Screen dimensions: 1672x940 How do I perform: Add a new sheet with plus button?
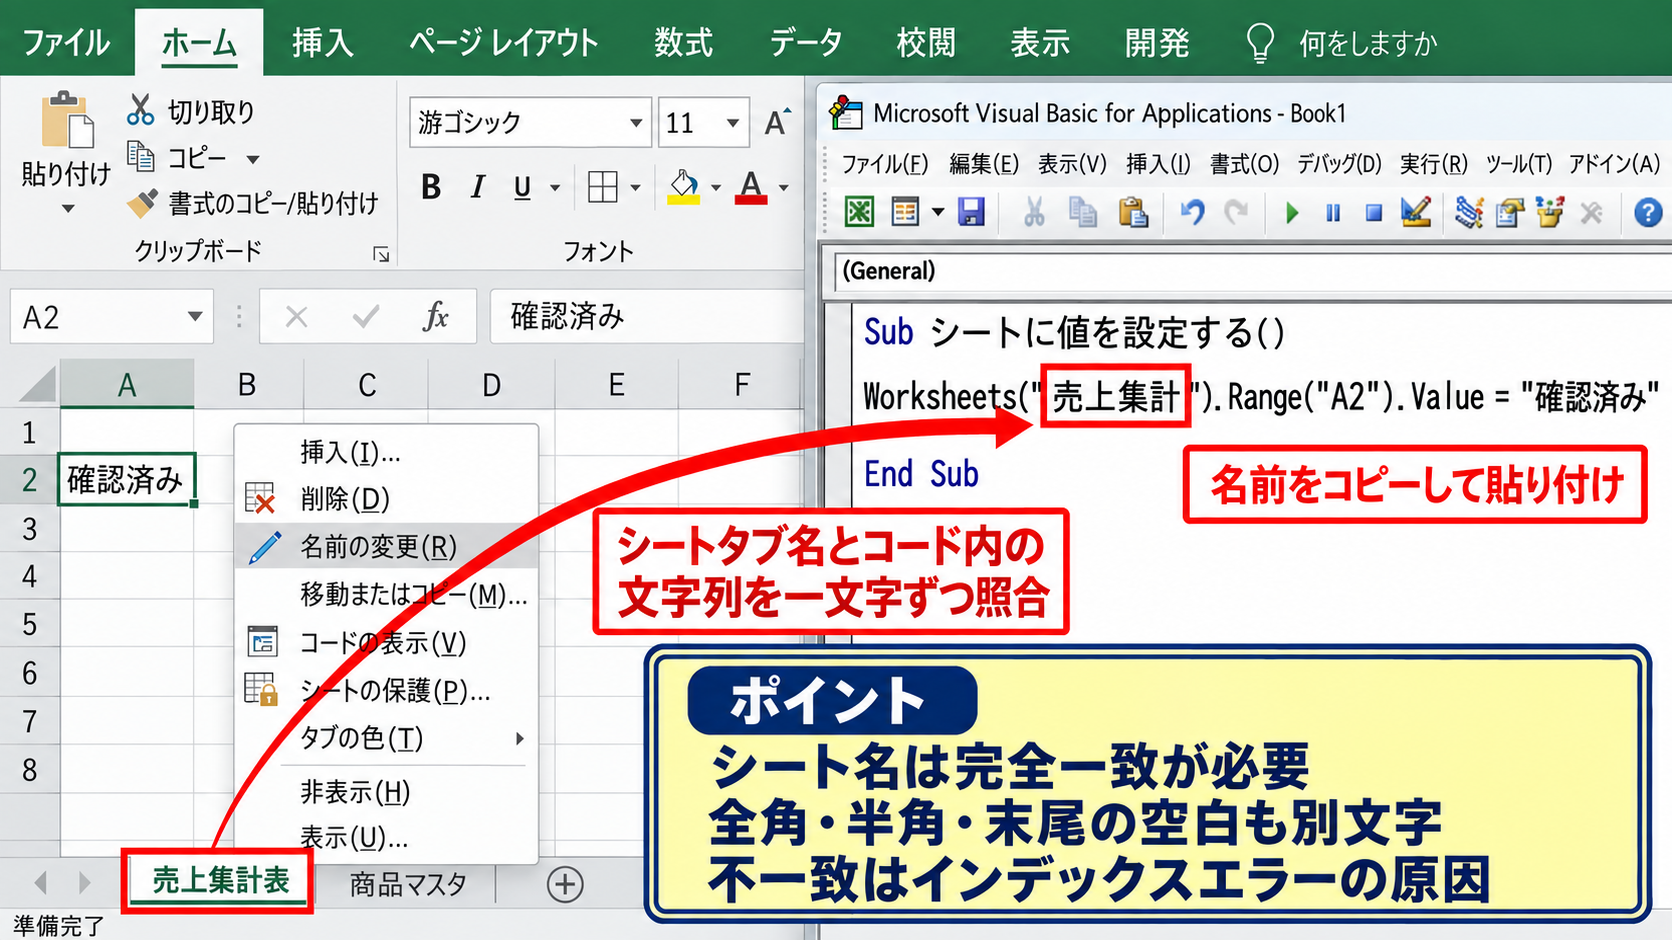click(x=566, y=884)
